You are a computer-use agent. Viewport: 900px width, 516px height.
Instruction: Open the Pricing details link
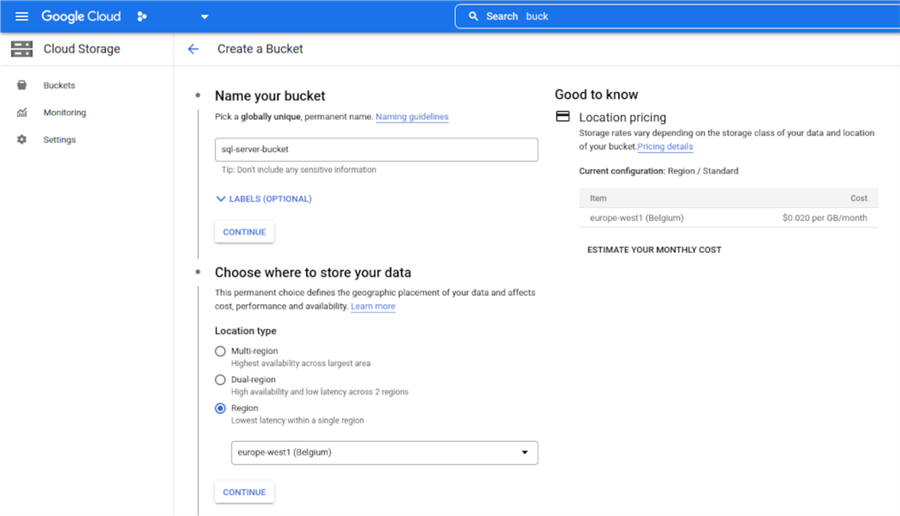pyautogui.click(x=665, y=146)
